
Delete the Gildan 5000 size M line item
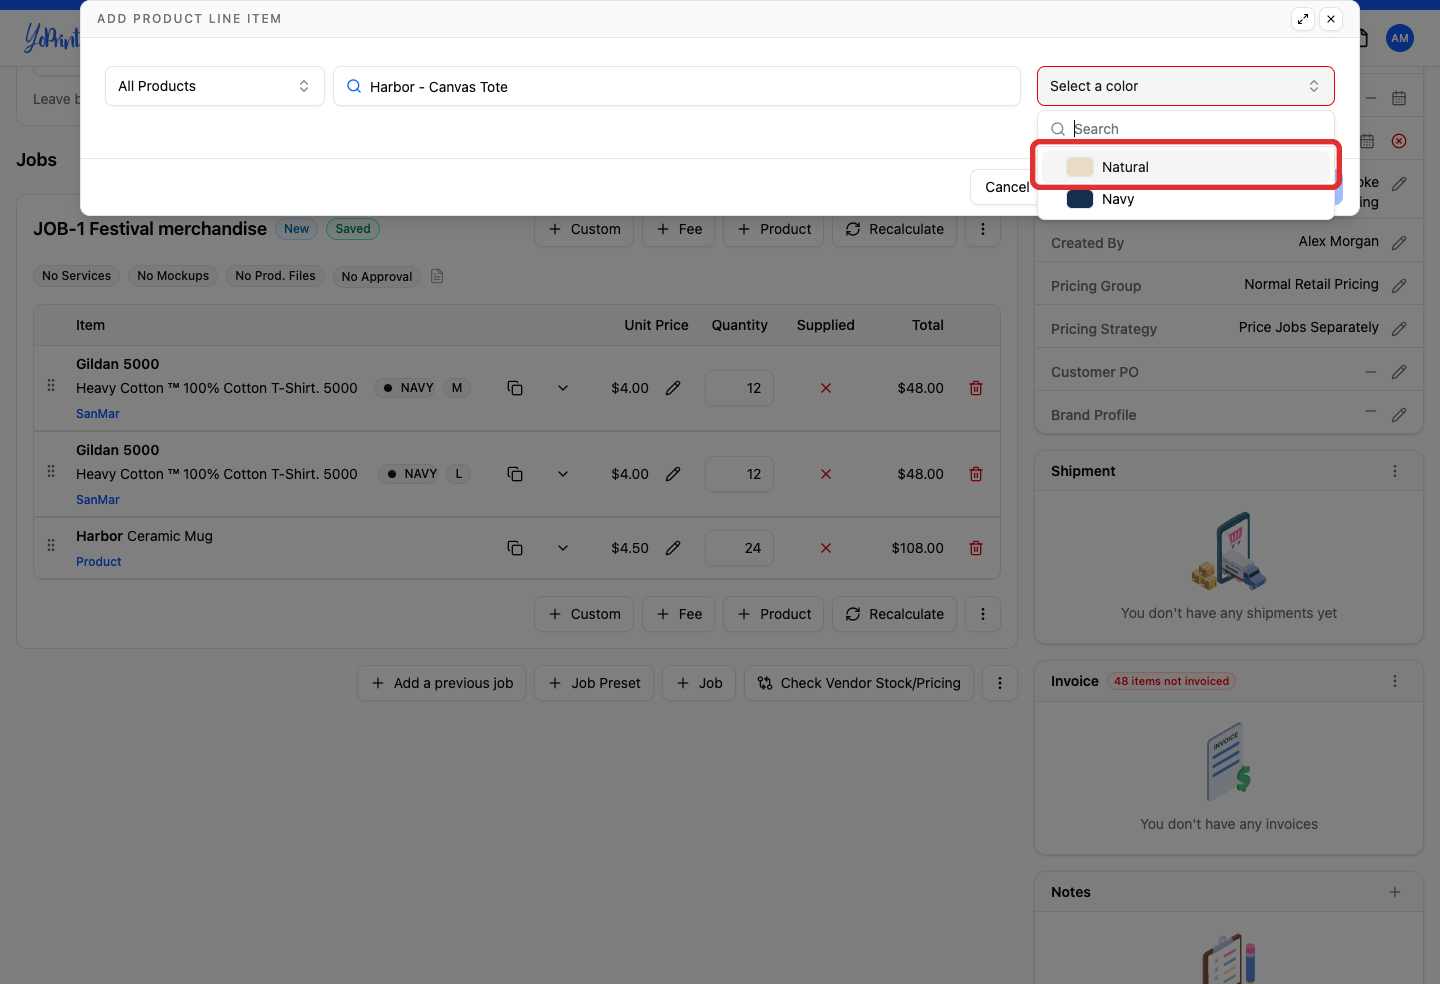coord(976,388)
